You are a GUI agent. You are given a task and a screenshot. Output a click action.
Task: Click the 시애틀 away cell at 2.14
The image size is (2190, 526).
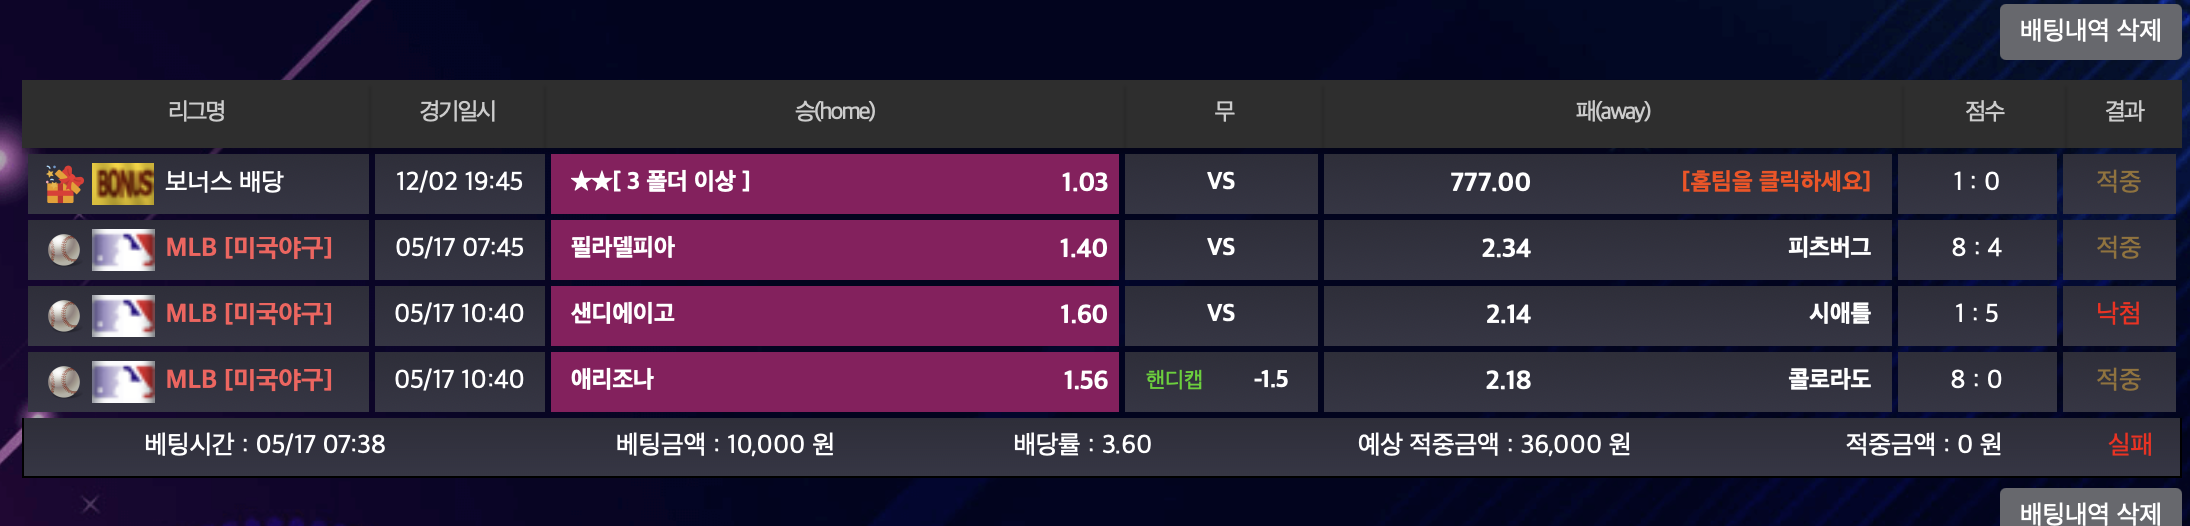[1607, 314]
